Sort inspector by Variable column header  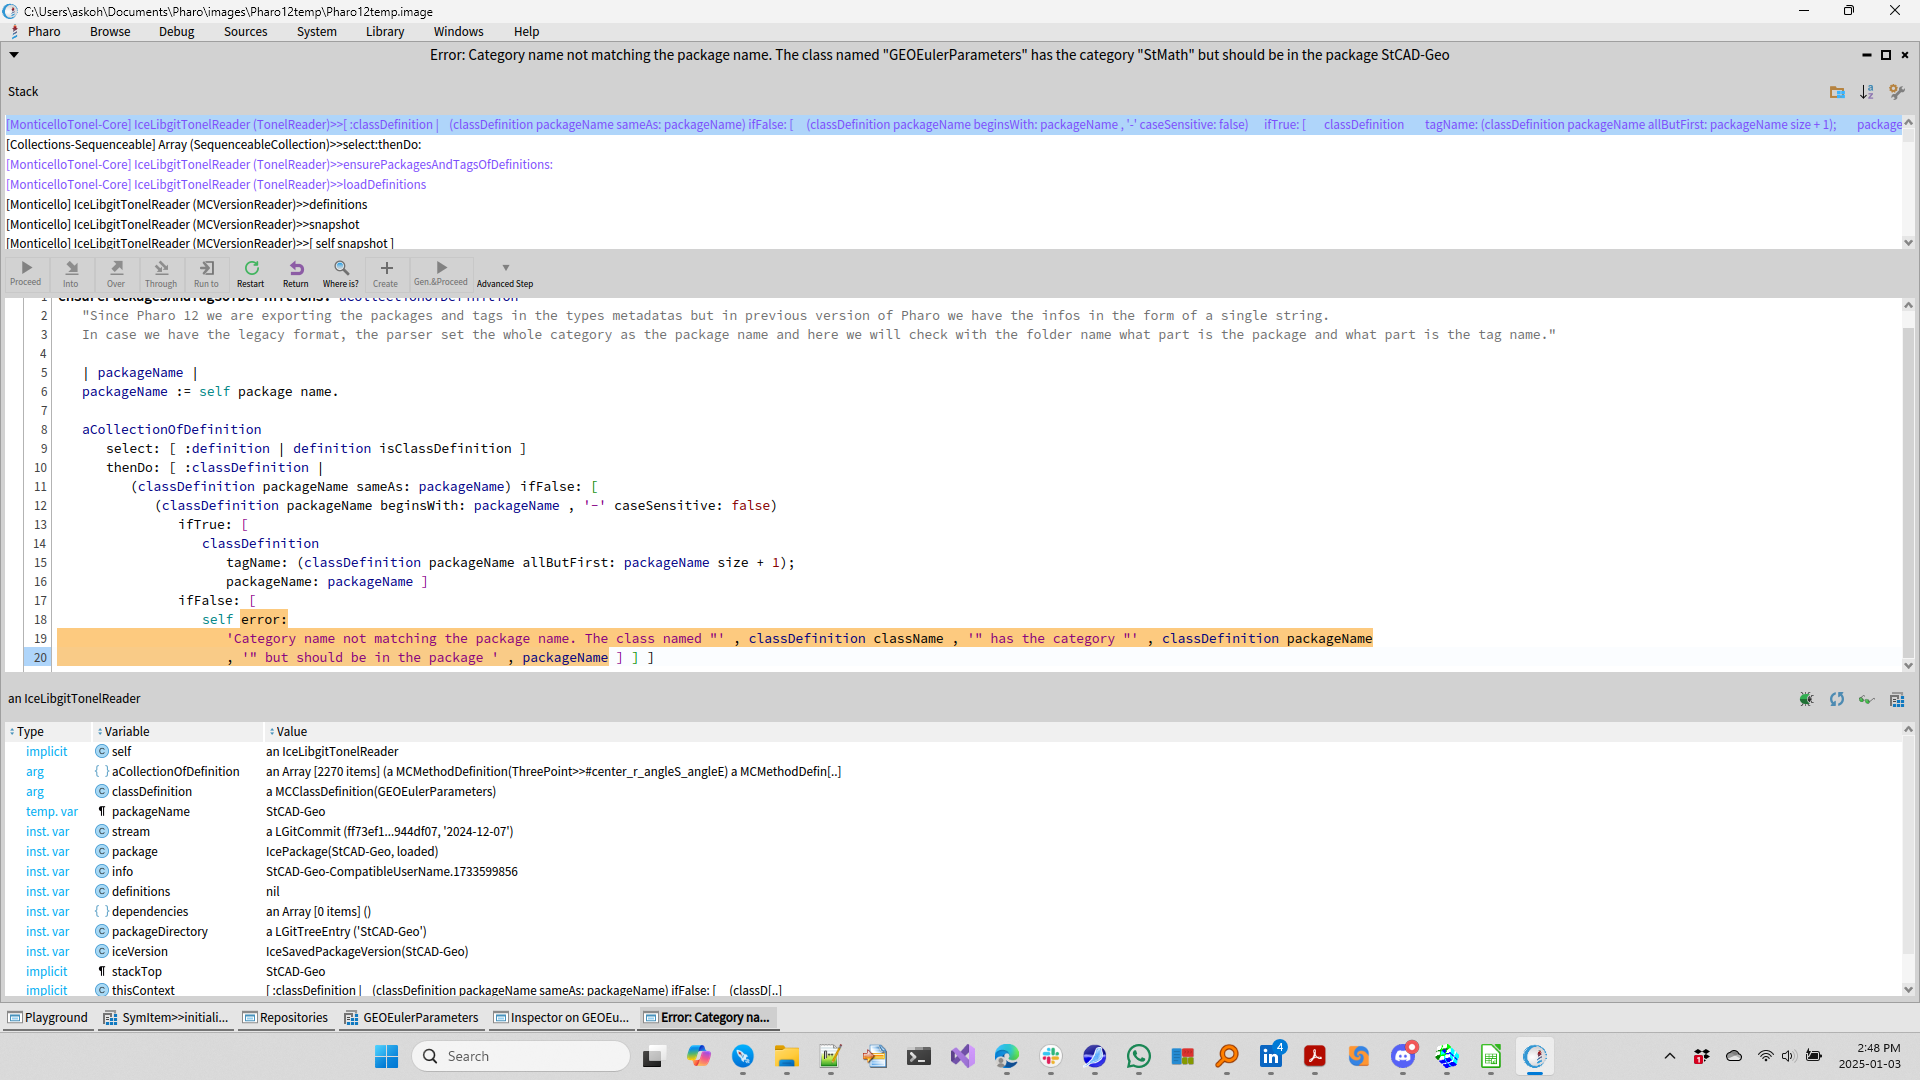[127, 732]
